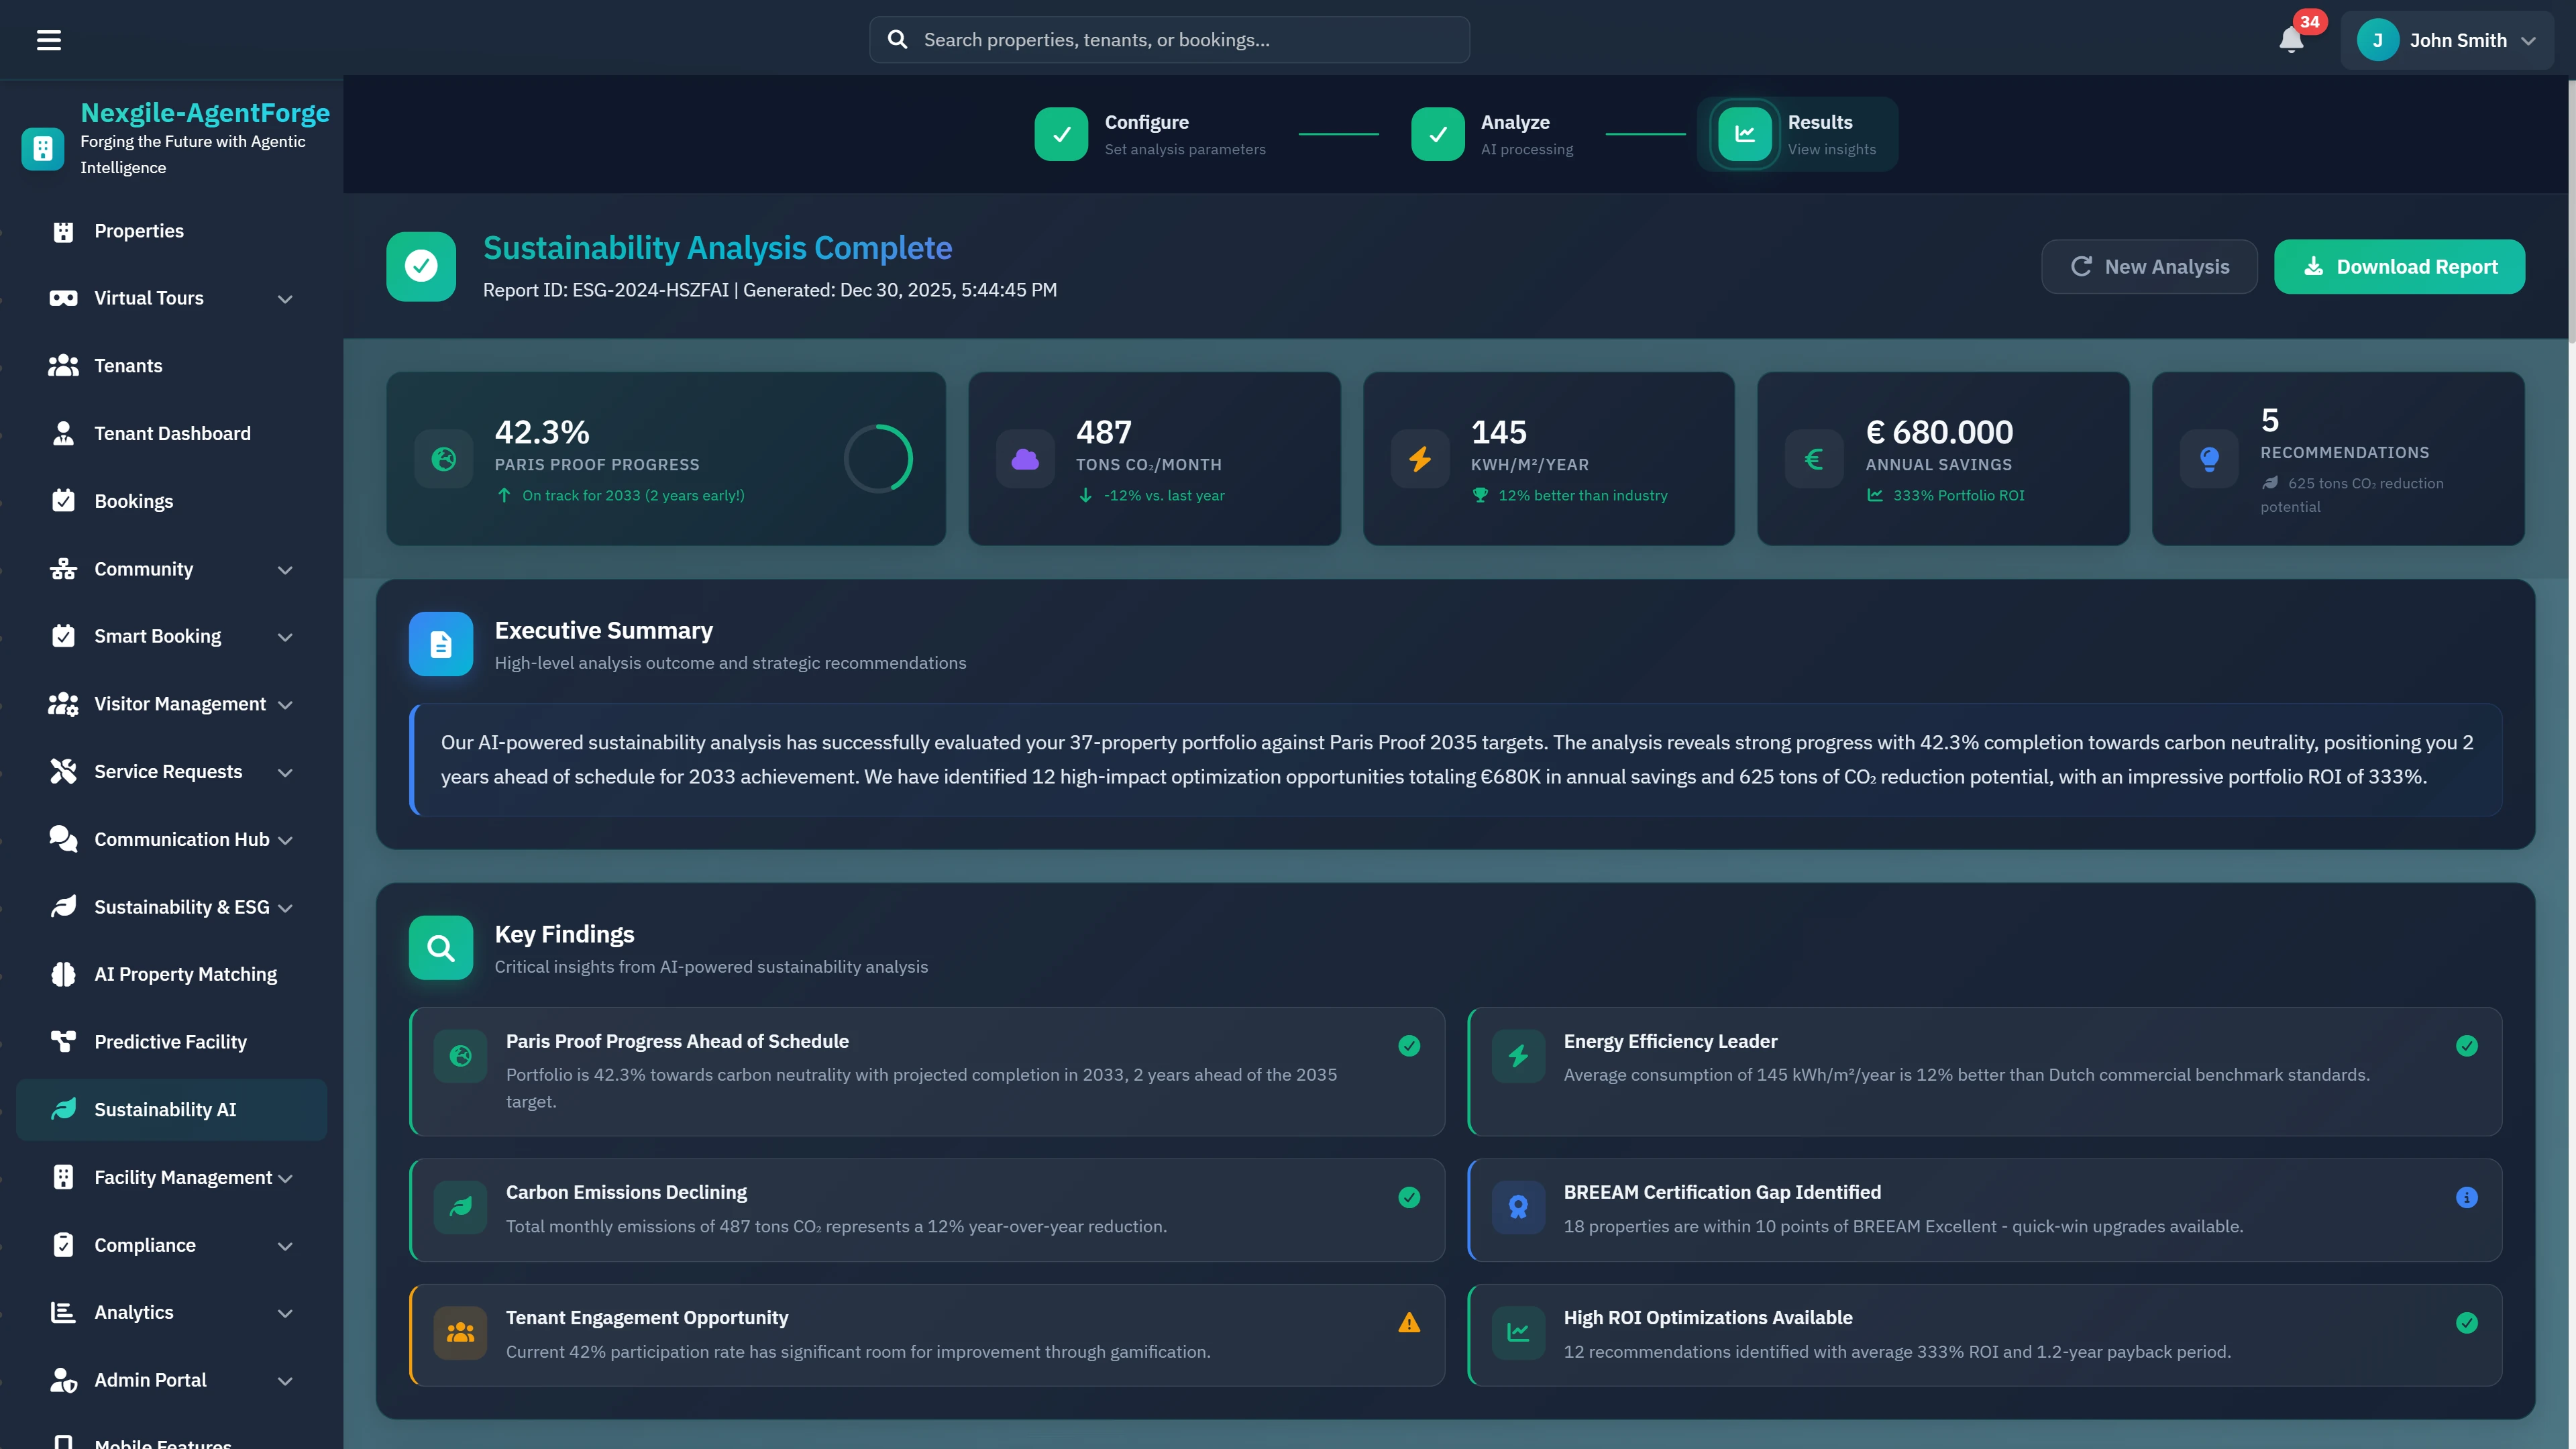Expand the Virtual Tours menu
The width and height of the screenshot is (2576, 1449).
pos(285,298)
